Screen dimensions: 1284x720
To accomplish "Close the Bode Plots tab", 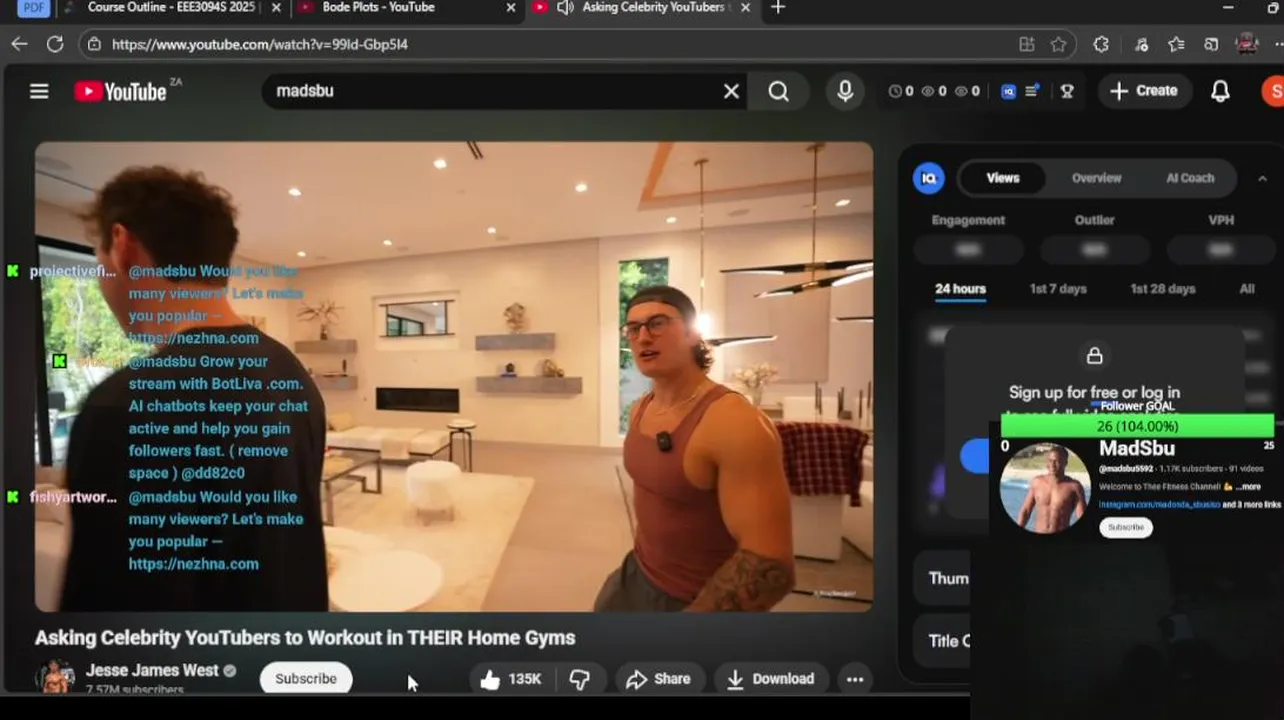I will click(511, 8).
